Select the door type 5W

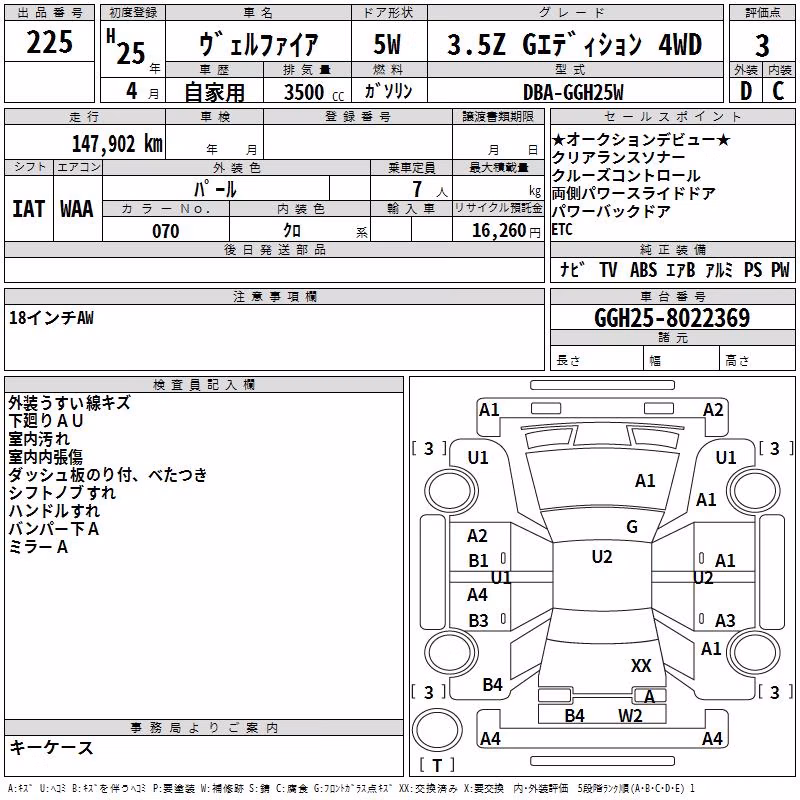[387, 44]
